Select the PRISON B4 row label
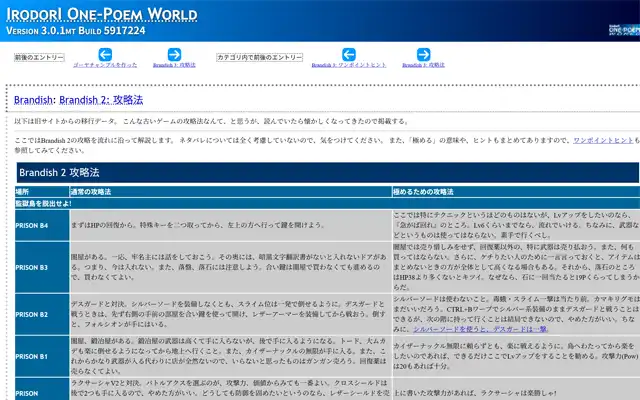Viewport: 640px width, 400px height. point(42,225)
